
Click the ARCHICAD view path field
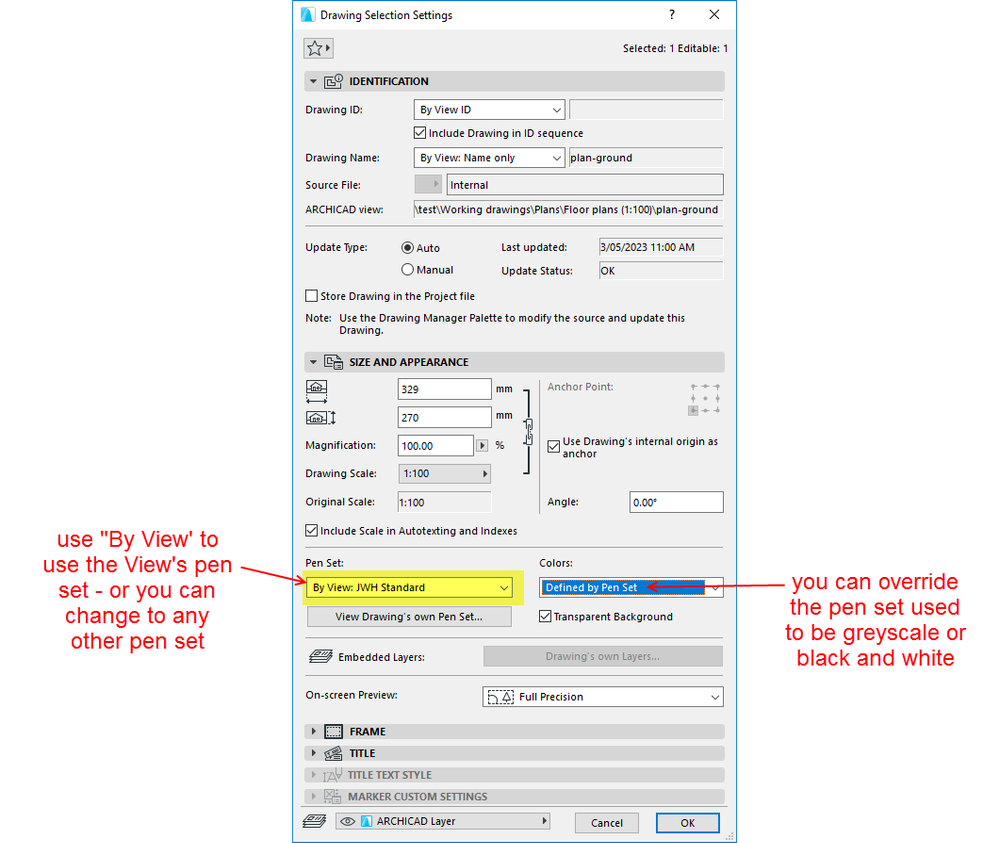(x=568, y=210)
